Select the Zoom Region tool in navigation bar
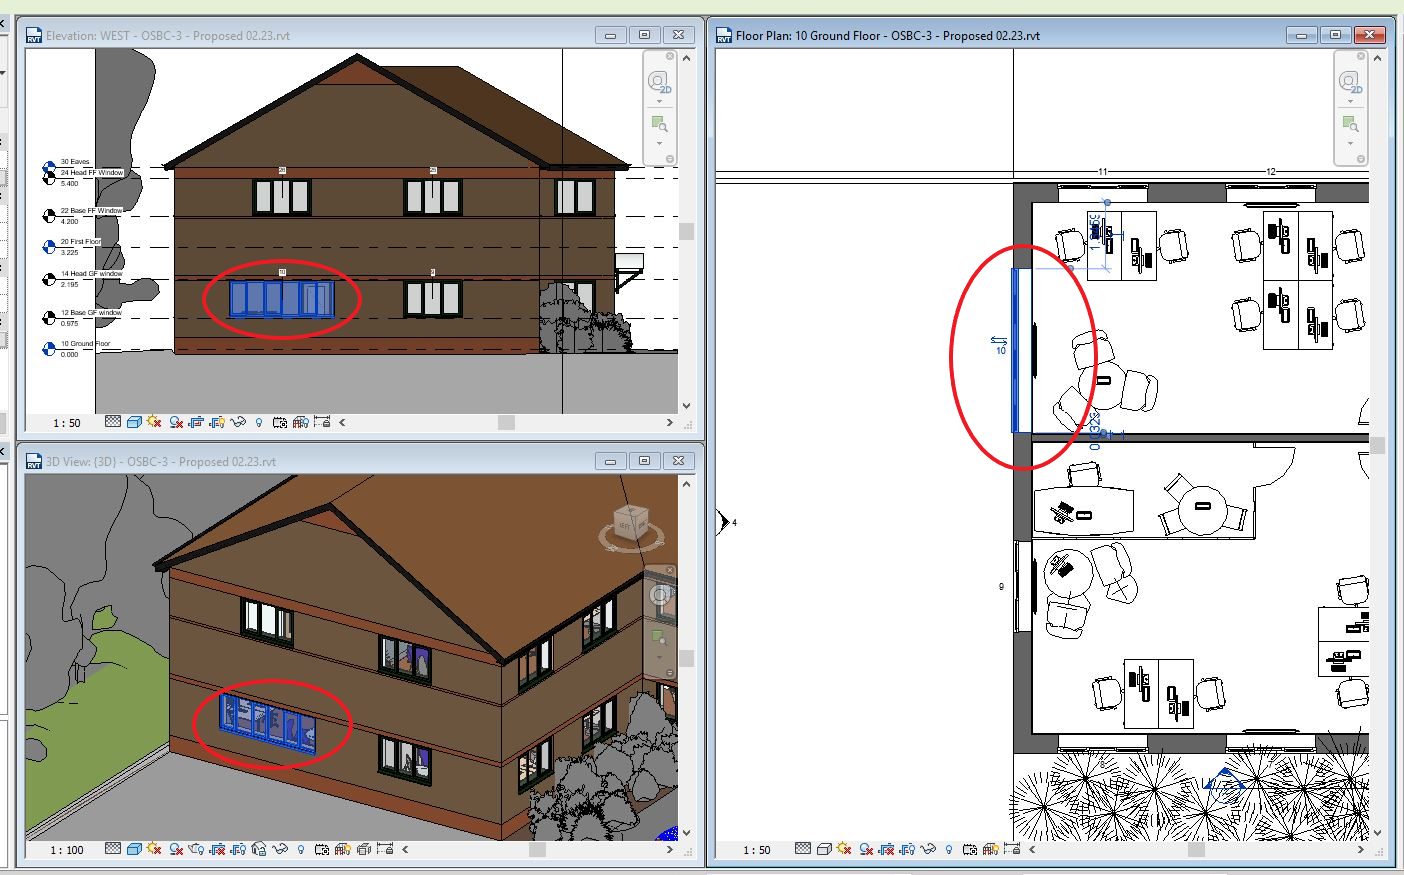Viewport: 1404px width, 875px height. [x=659, y=122]
